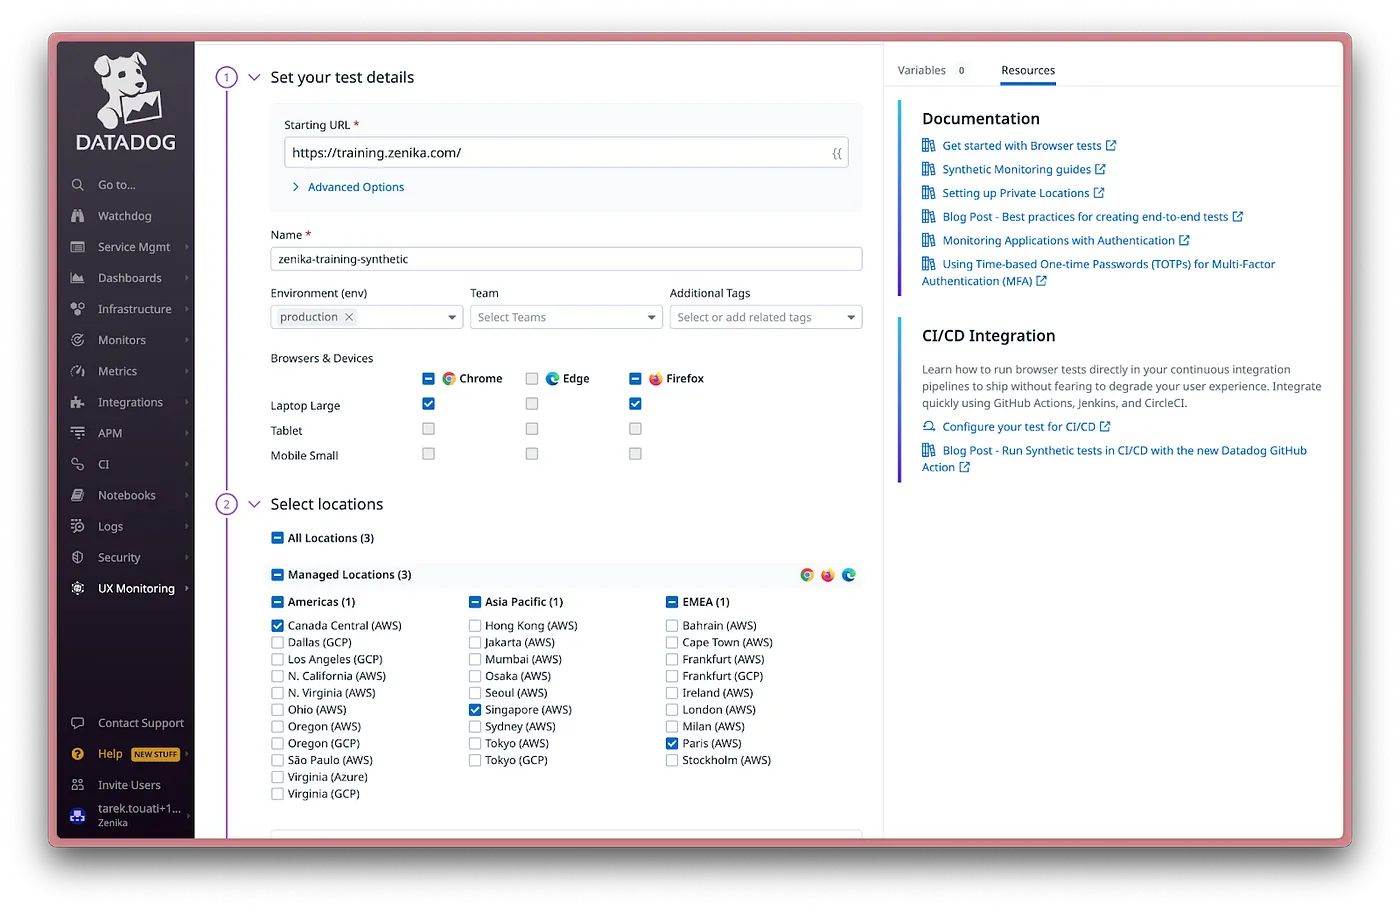Remove the production environment tag
1400x911 pixels.
click(349, 317)
